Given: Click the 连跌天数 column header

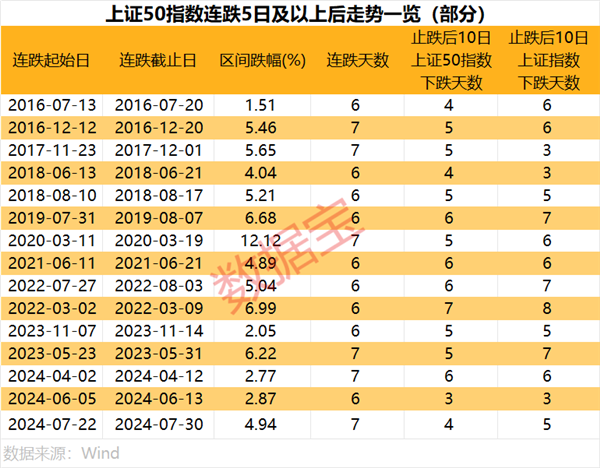Looking at the screenshot, I should 357,61.
